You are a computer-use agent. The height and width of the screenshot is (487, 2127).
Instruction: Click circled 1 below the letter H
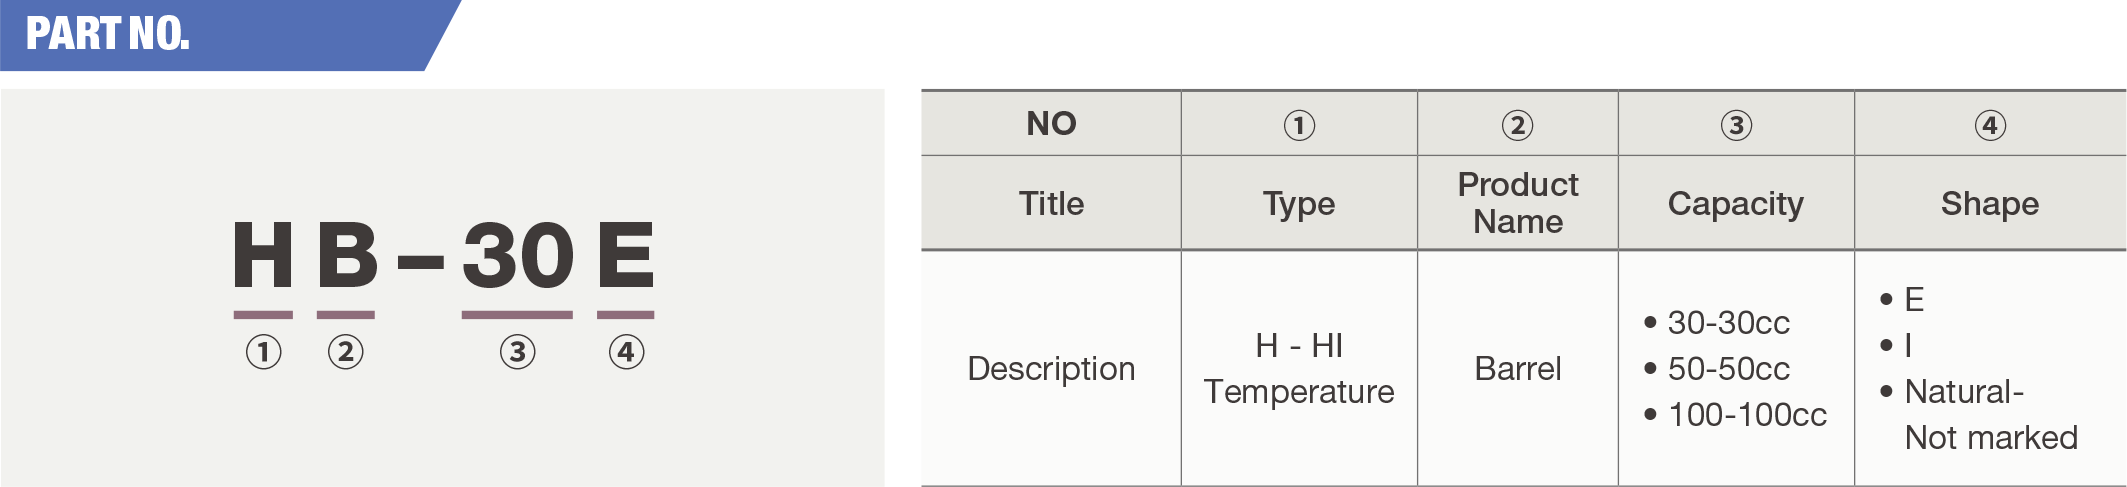(263, 352)
